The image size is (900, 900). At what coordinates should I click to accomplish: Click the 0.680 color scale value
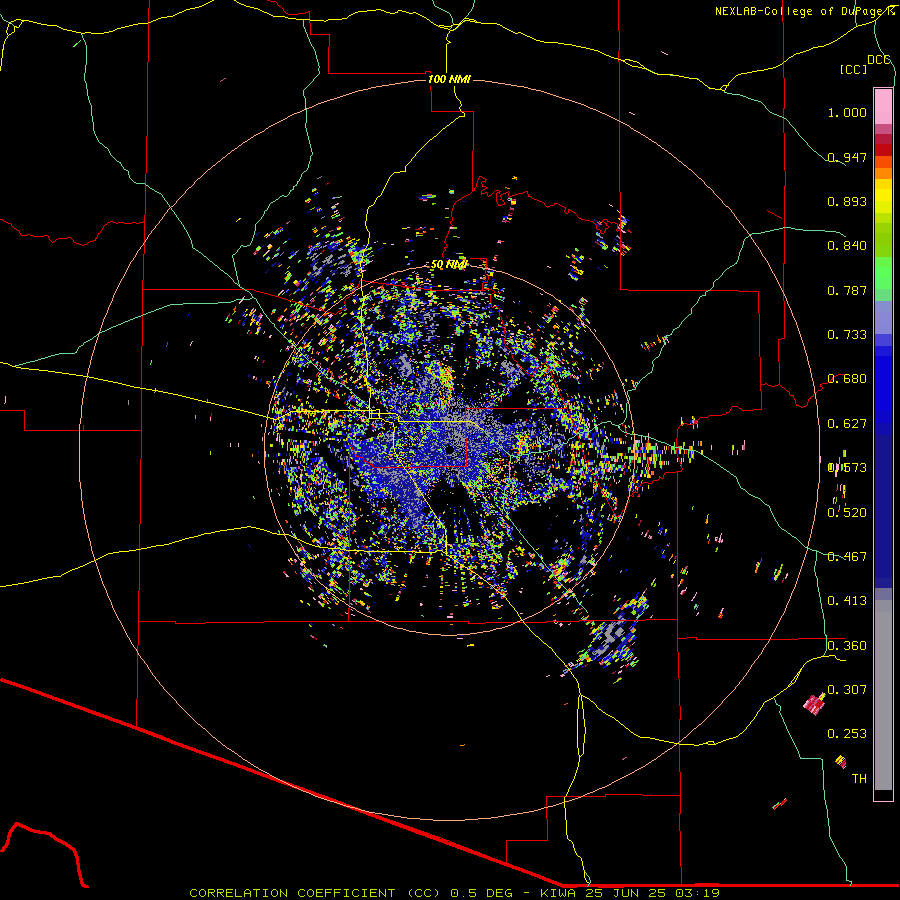[x=847, y=379]
